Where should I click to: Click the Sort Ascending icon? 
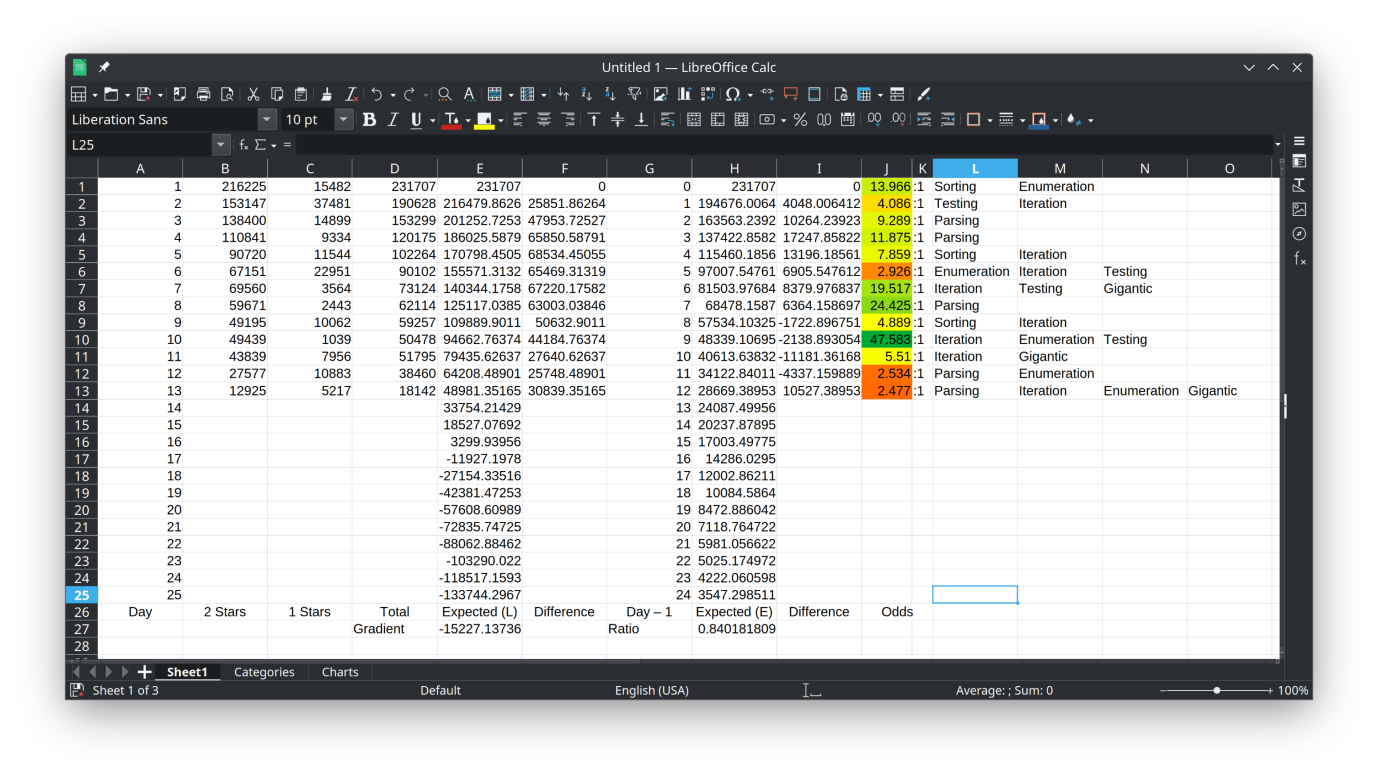click(586, 94)
